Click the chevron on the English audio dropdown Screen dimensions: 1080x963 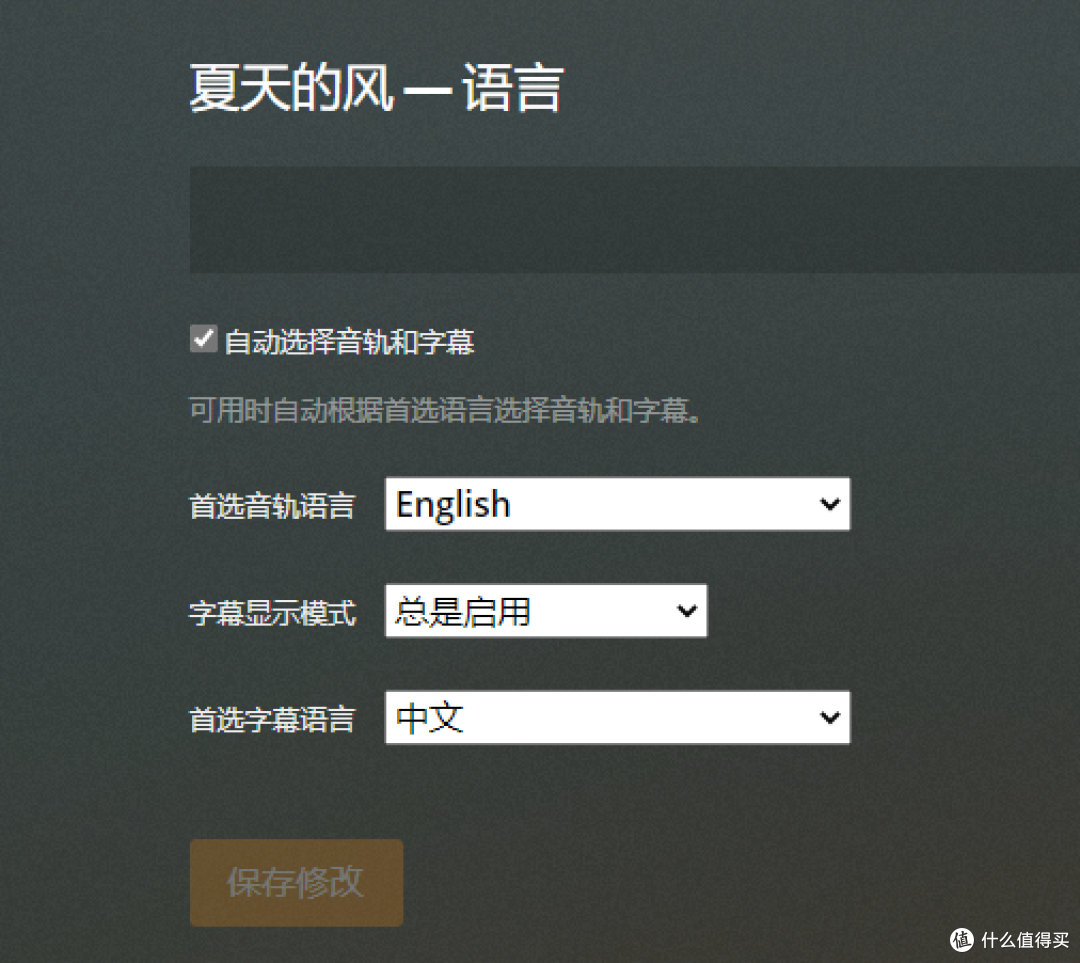828,504
